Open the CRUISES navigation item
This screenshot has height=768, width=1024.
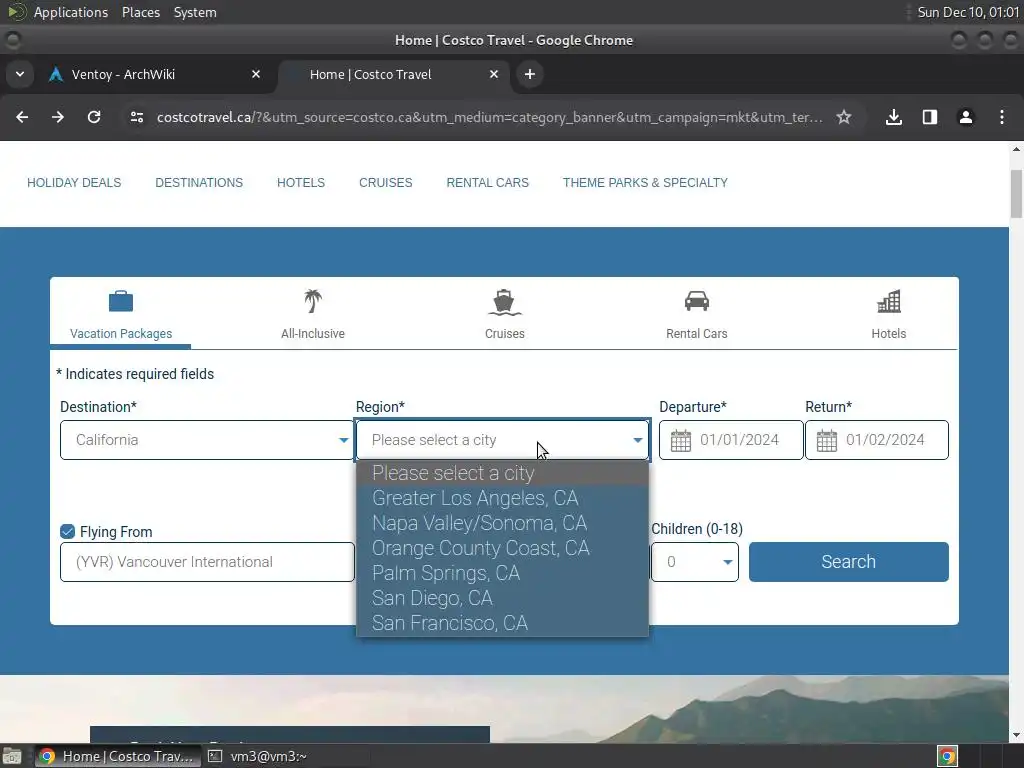pos(386,183)
